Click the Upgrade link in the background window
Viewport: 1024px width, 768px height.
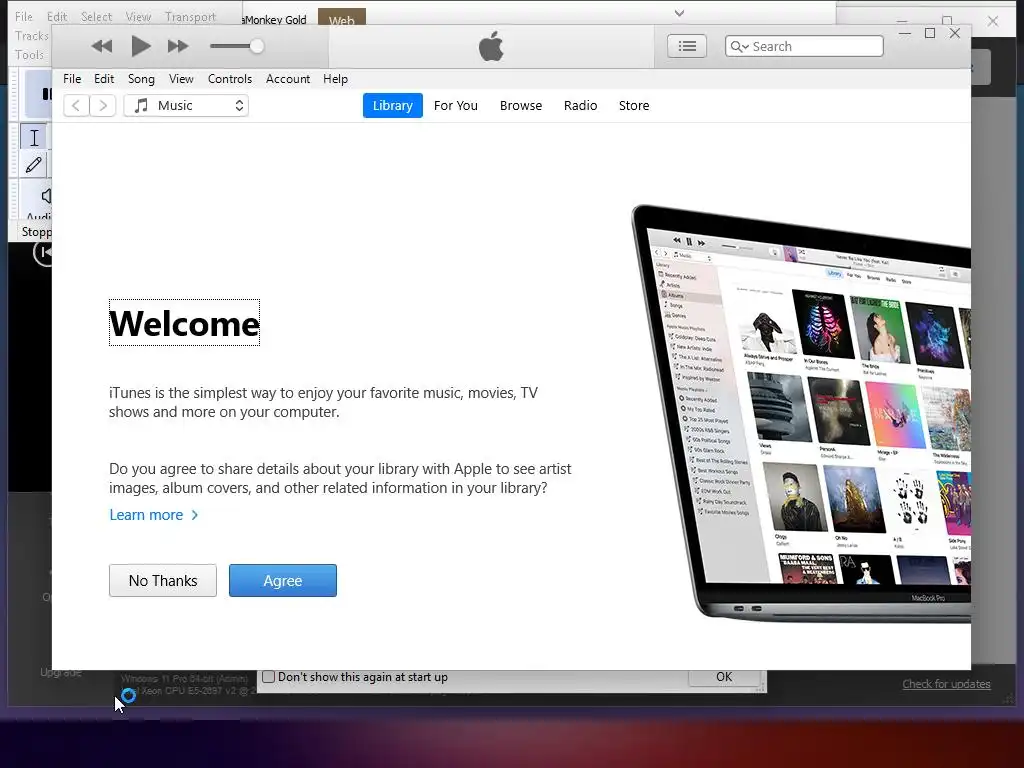[61, 673]
